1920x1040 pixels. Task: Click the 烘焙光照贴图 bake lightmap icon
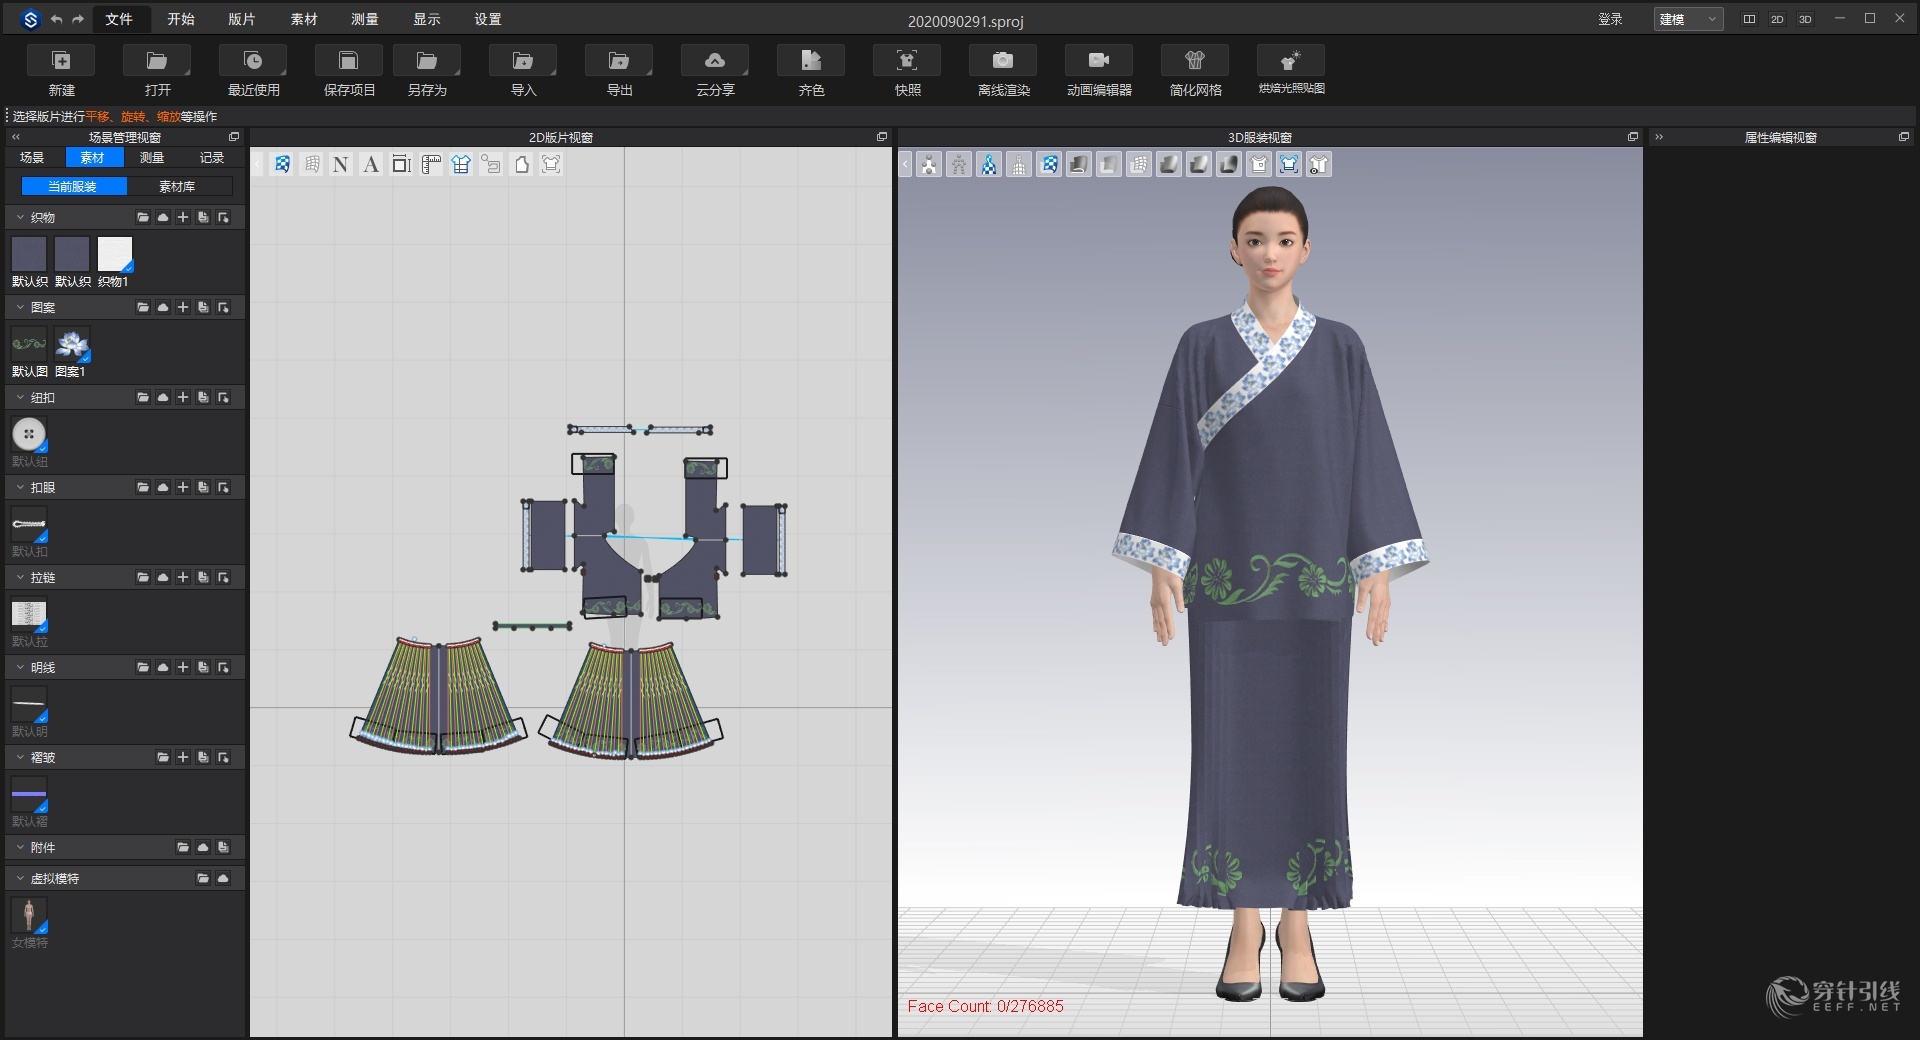(x=1290, y=70)
